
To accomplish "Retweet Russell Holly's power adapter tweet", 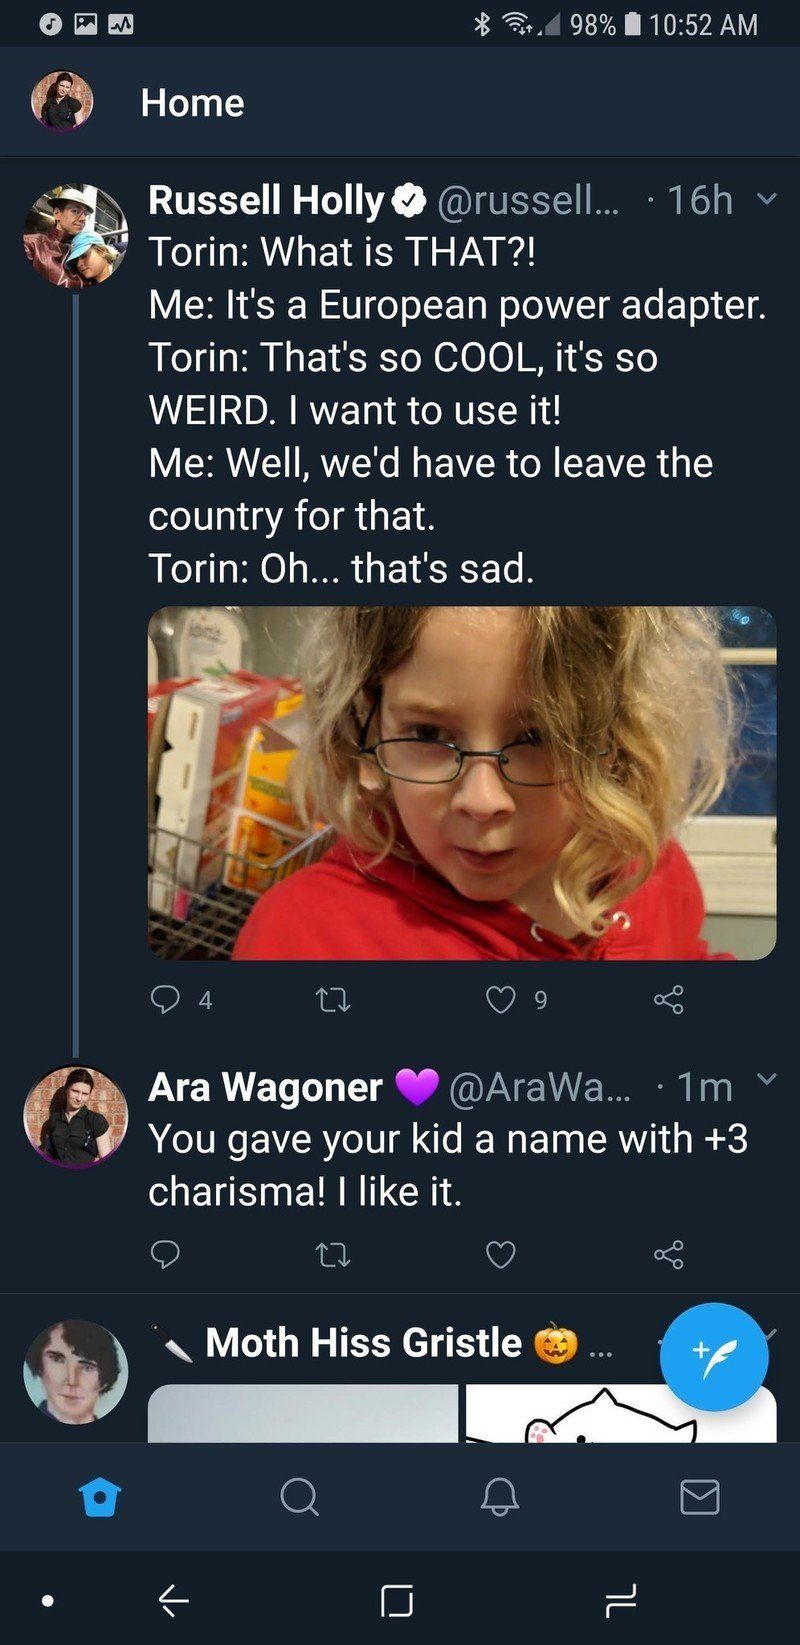I will (333, 999).
